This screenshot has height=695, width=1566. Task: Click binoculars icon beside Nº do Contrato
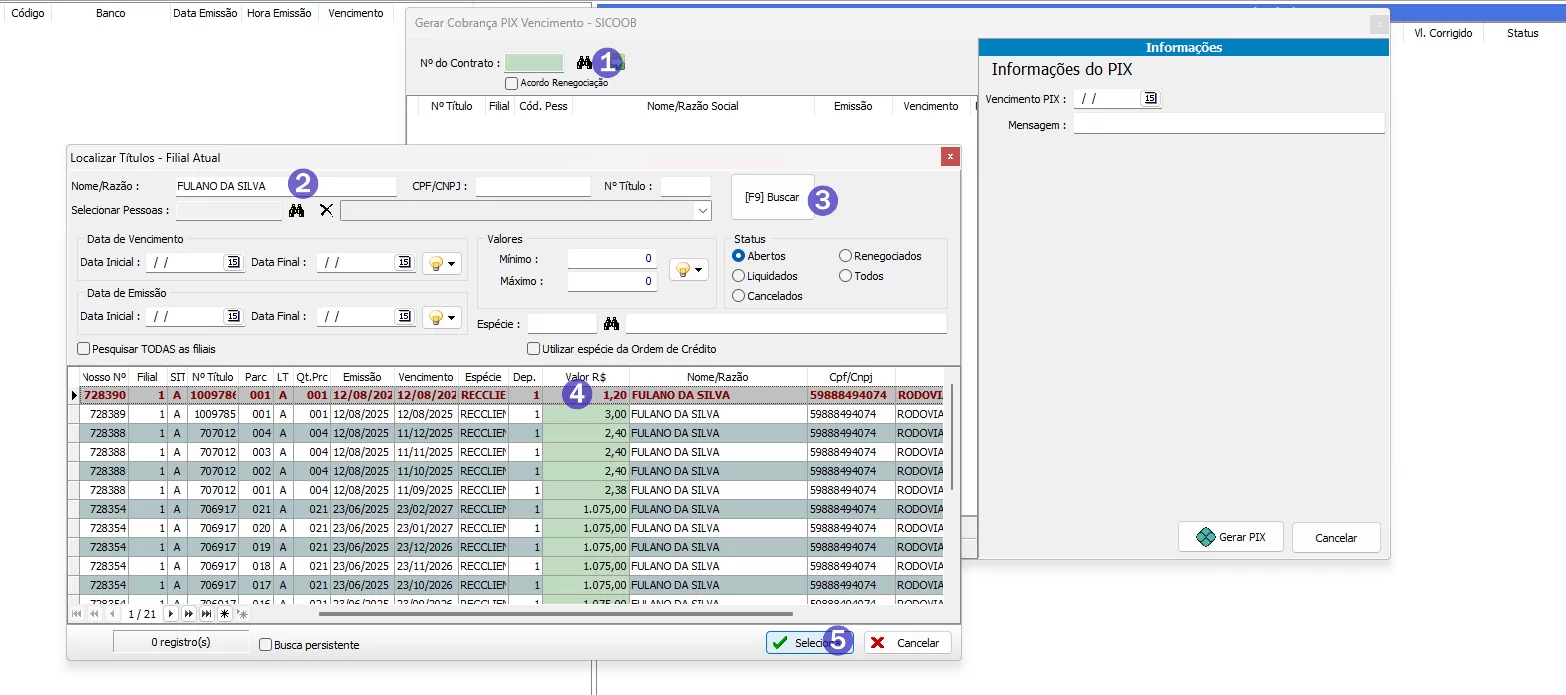(584, 63)
